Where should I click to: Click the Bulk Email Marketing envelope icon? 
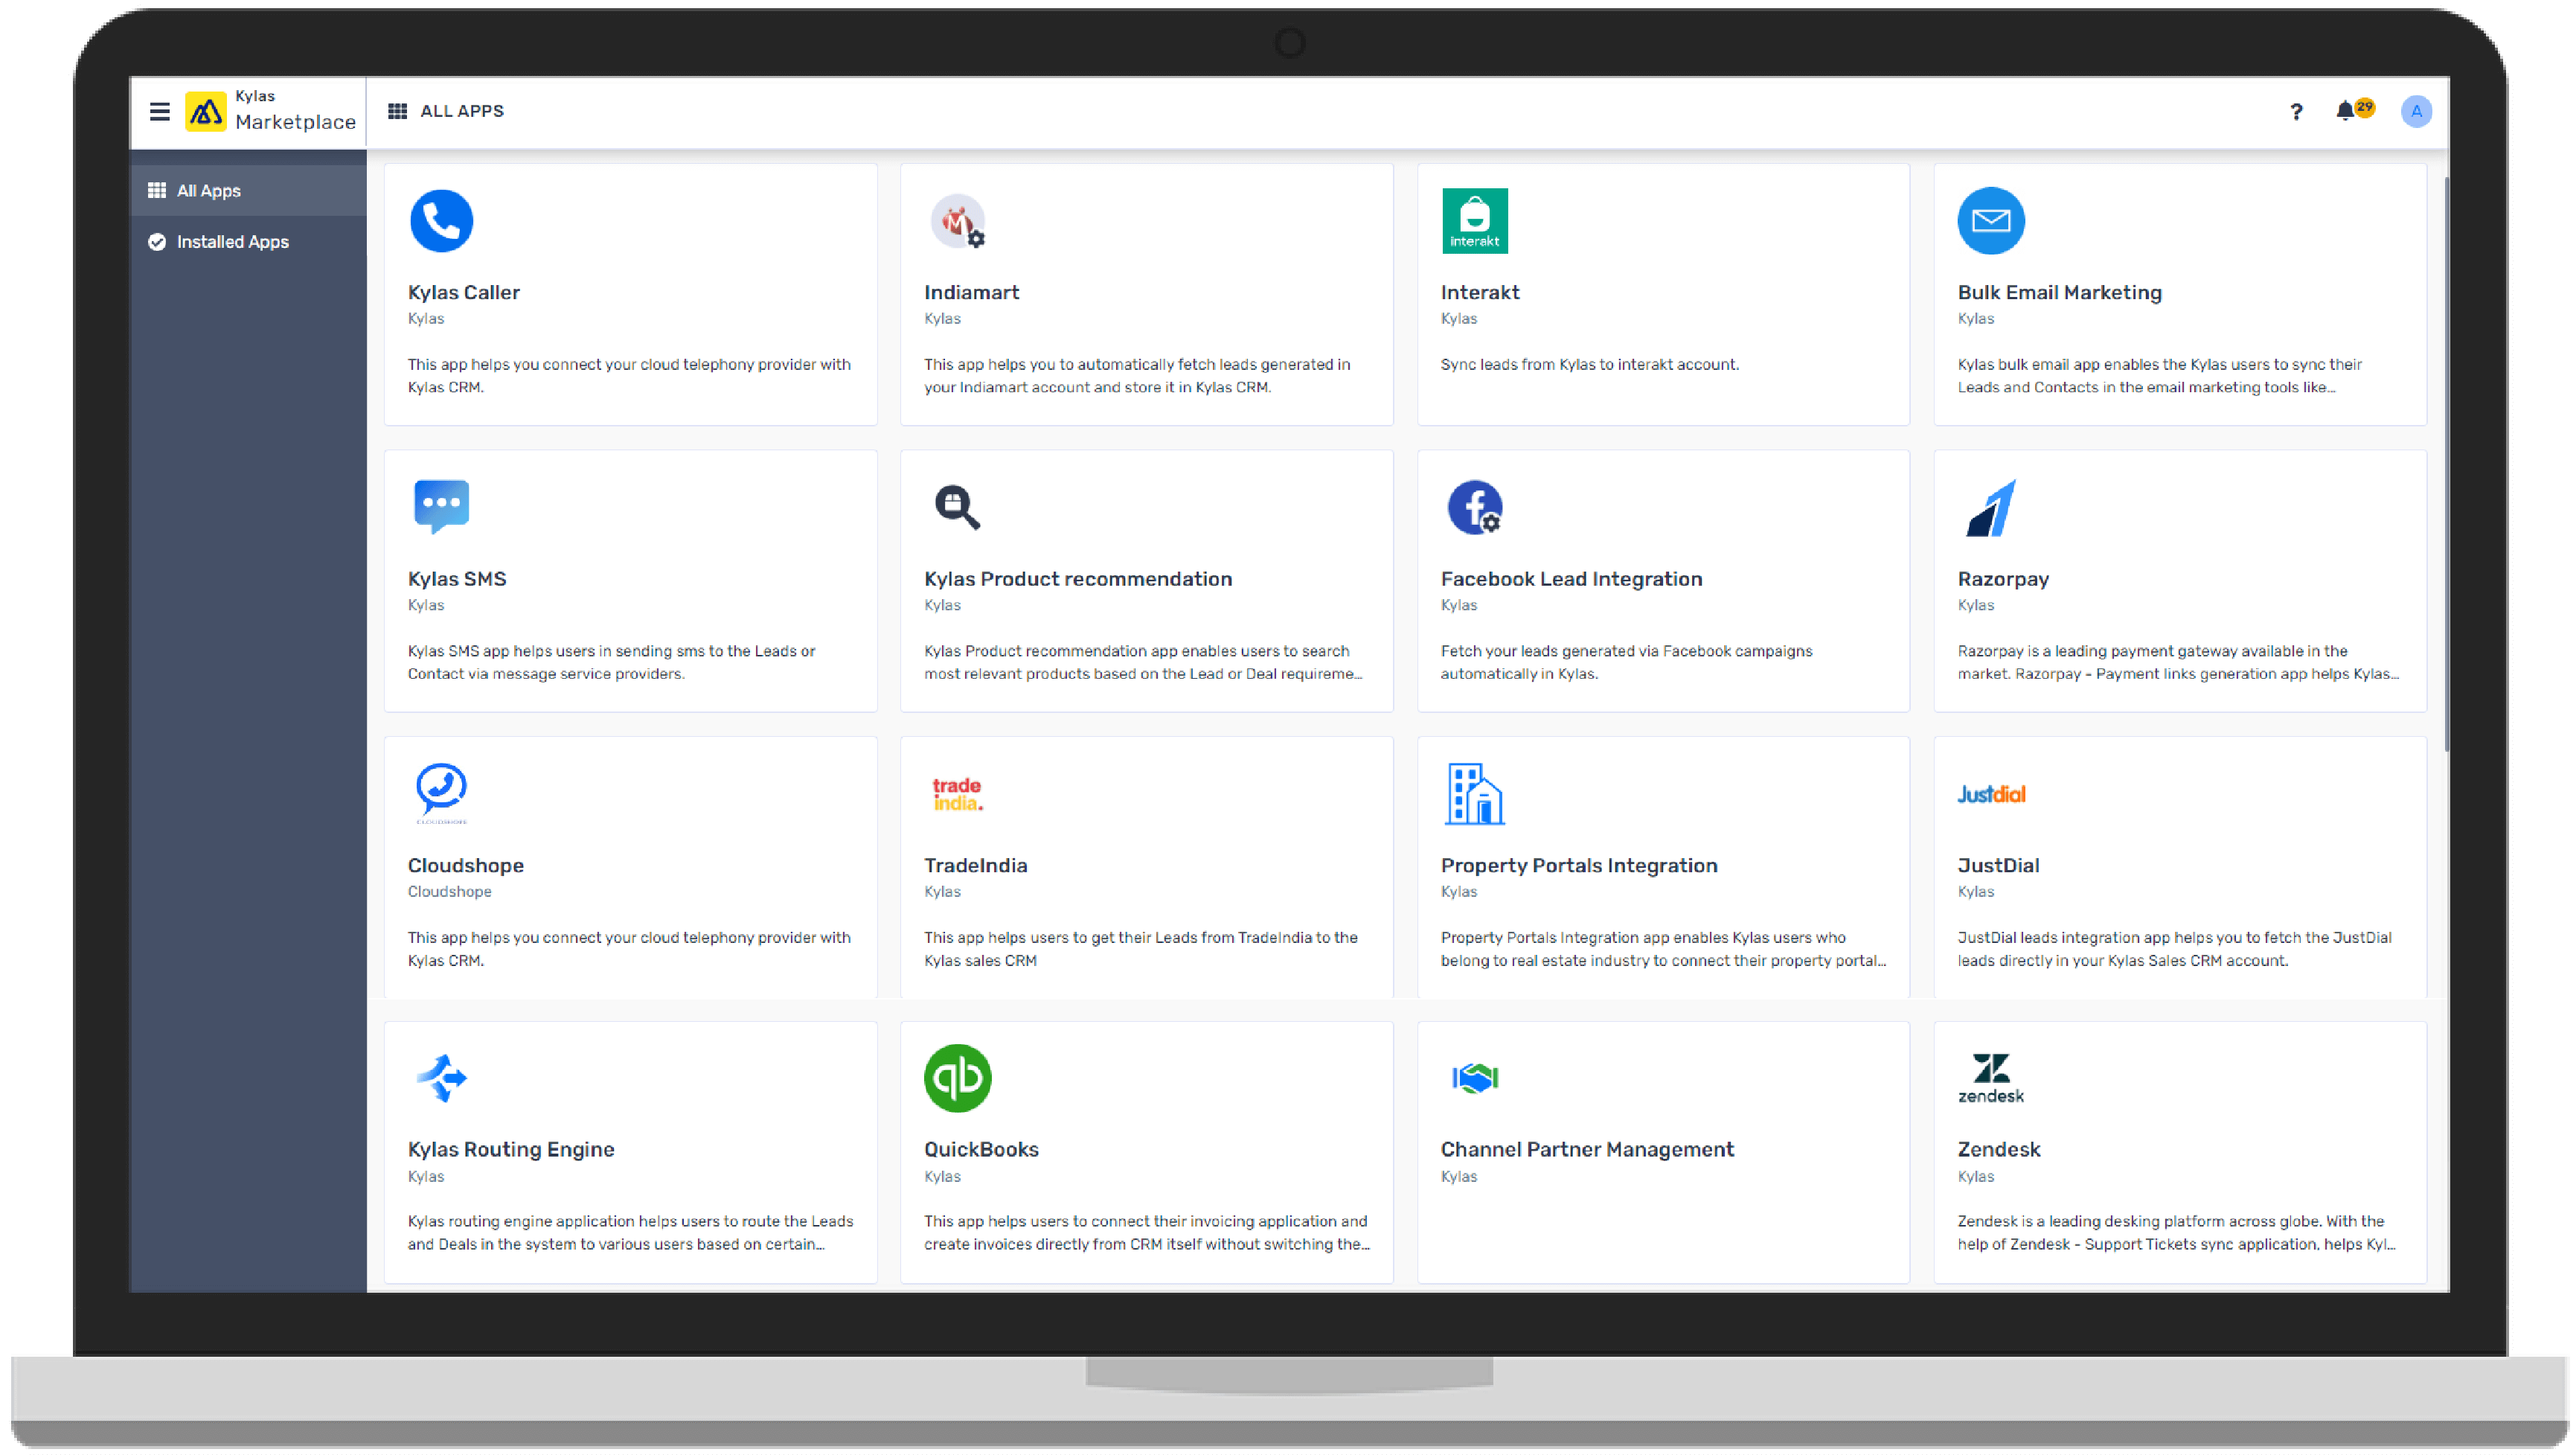point(1990,220)
